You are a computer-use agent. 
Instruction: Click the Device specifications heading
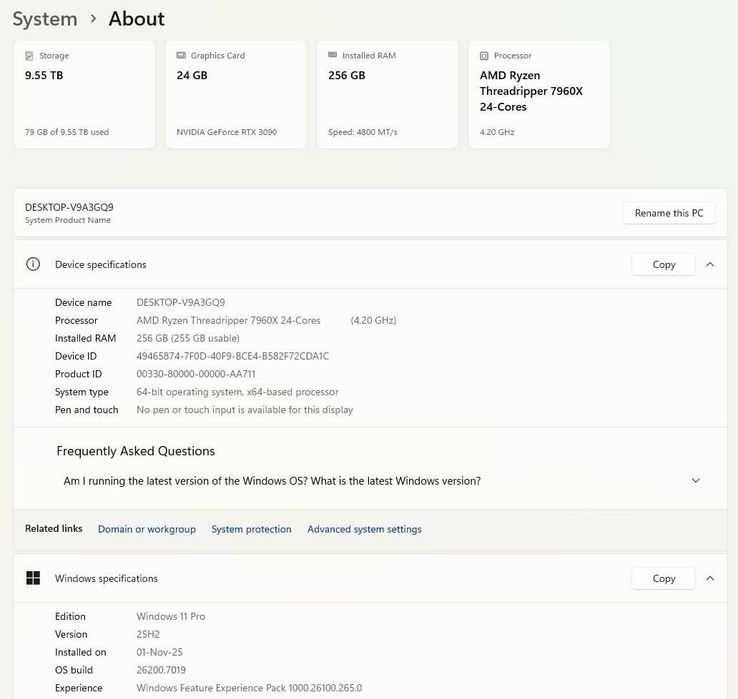point(101,265)
